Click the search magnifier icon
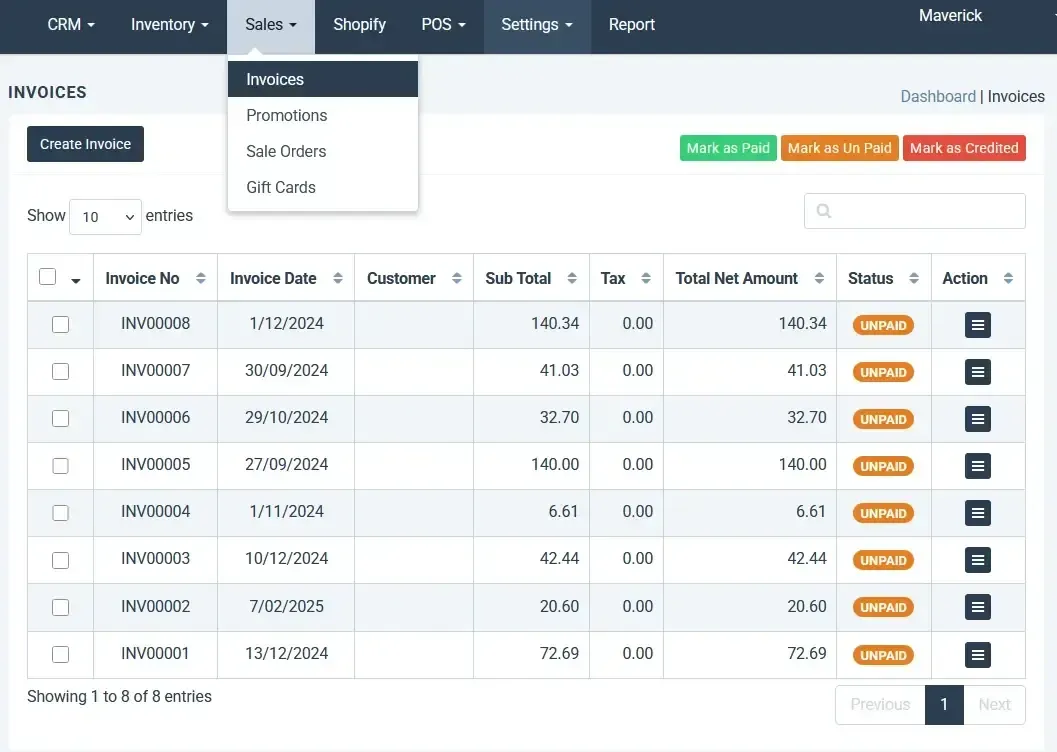The image size is (1057, 752). (824, 211)
